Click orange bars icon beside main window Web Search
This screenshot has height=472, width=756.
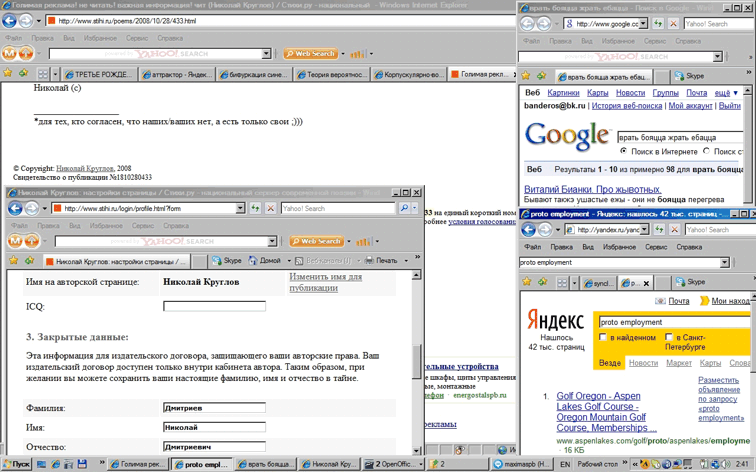click(x=358, y=54)
